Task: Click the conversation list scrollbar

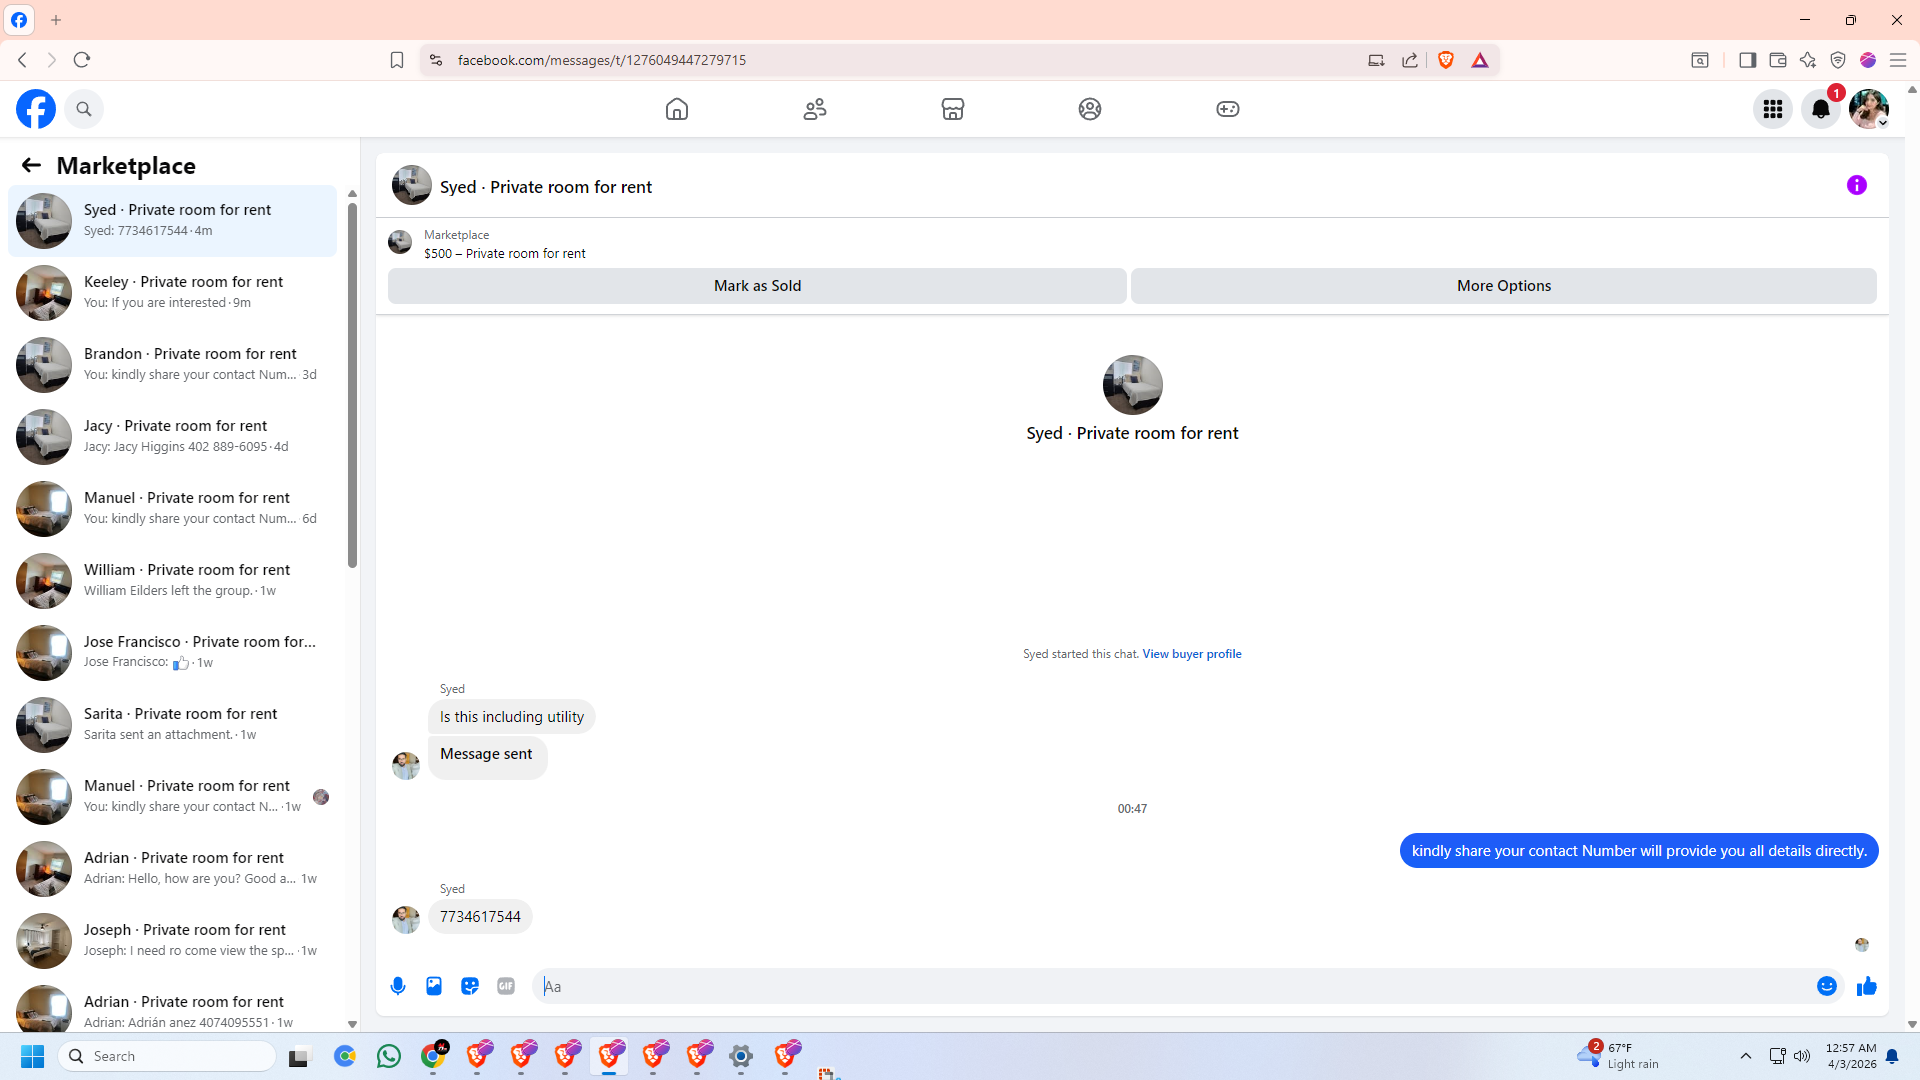Action: pos(352,385)
